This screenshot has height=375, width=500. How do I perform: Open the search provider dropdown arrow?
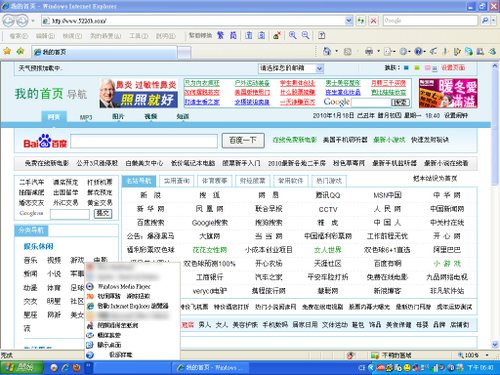pos(494,21)
